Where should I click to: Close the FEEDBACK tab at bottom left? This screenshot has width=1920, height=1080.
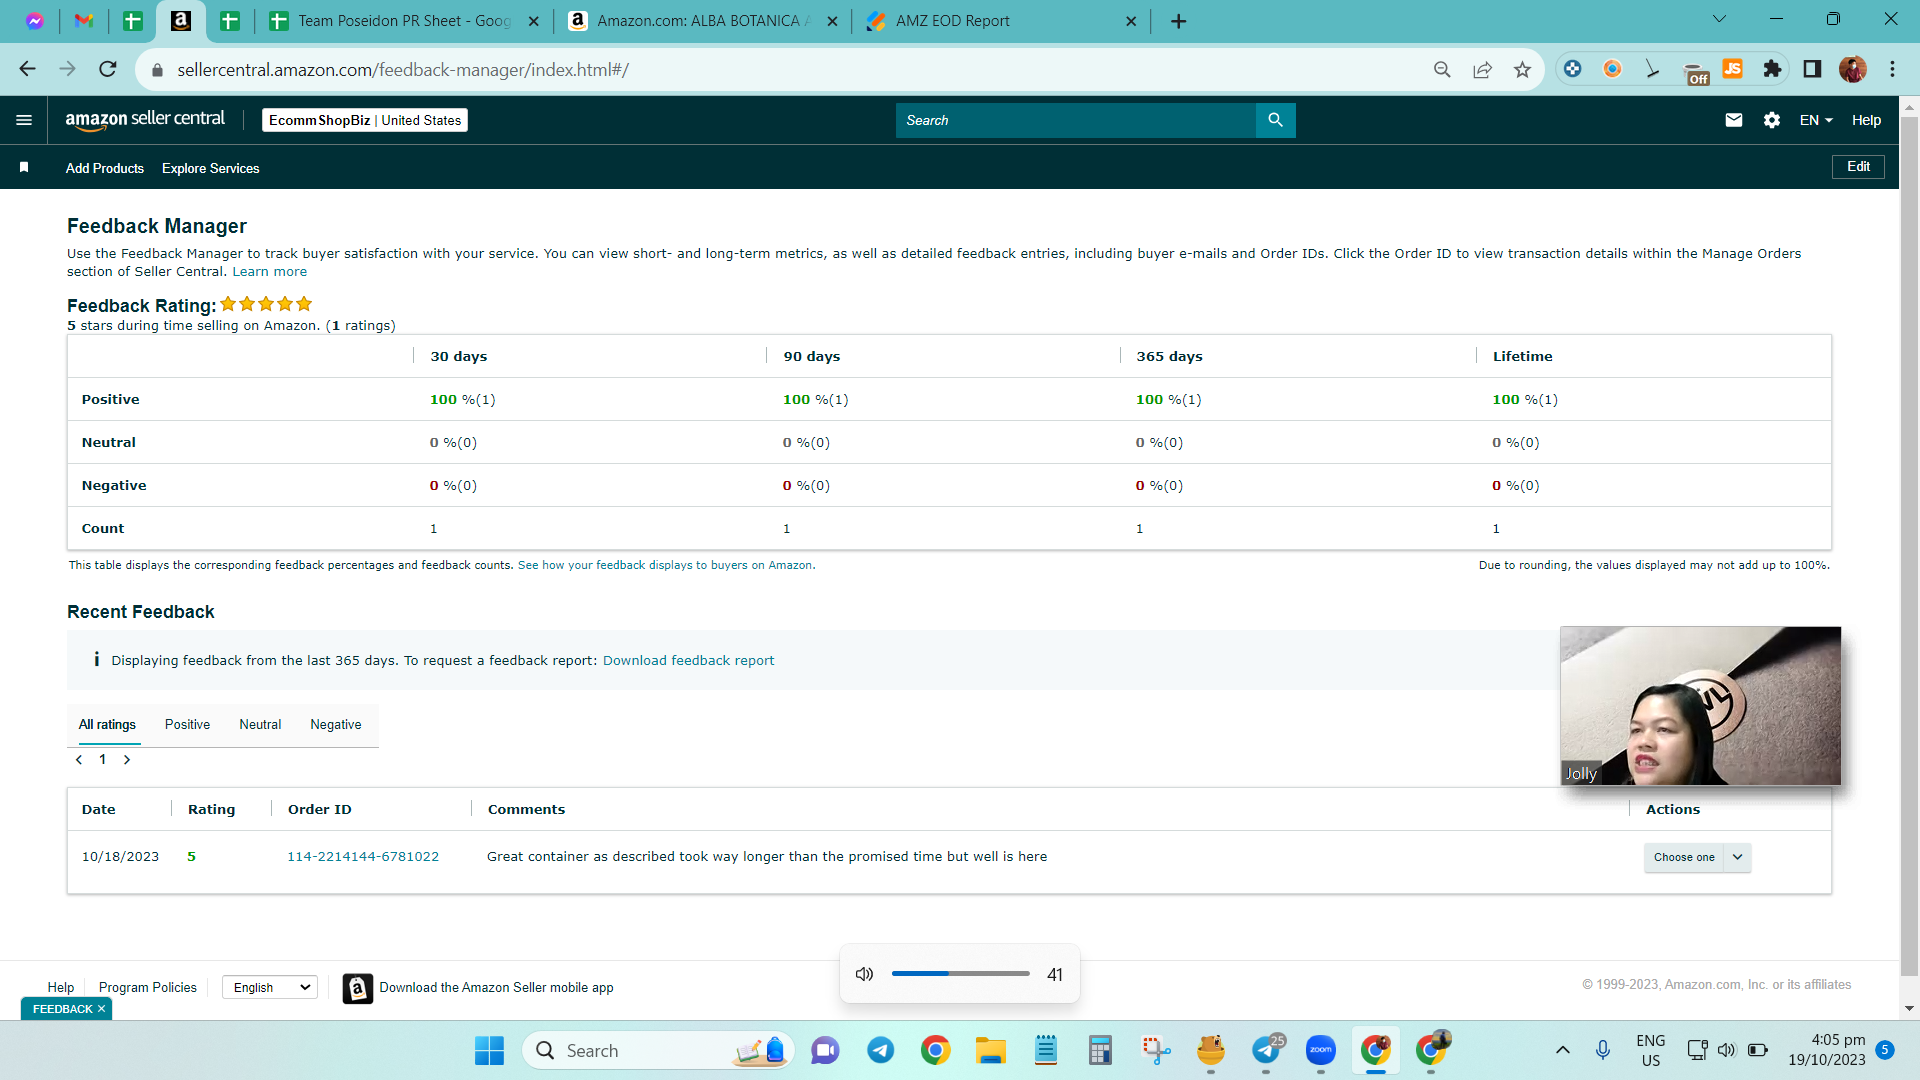[x=101, y=1009]
